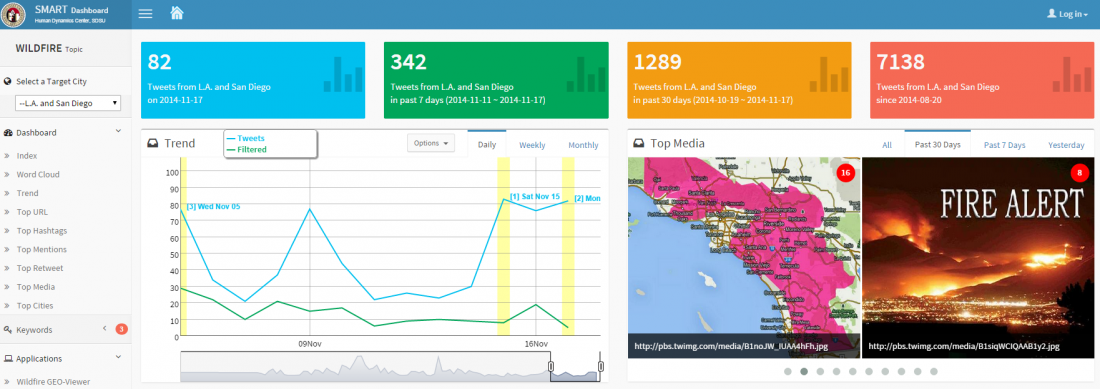Click the bar chart icon in green 342 card
This screenshot has width=1100, height=389.
(586, 74)
